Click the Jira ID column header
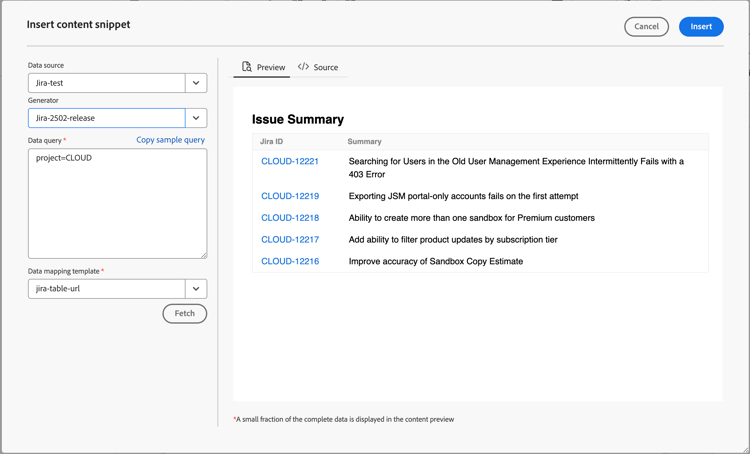Image resolution: width=750 pixels, height=454 pixels. pos(271,142)
